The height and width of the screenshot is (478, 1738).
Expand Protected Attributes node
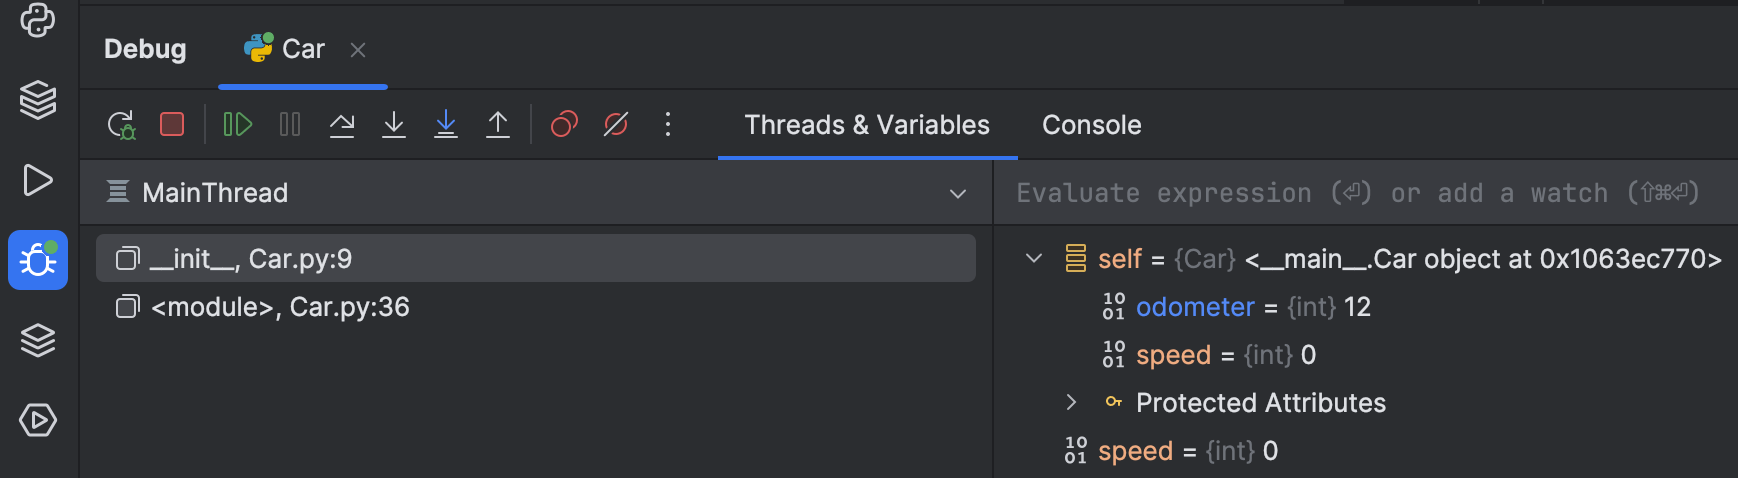[x=1071, y=403]
